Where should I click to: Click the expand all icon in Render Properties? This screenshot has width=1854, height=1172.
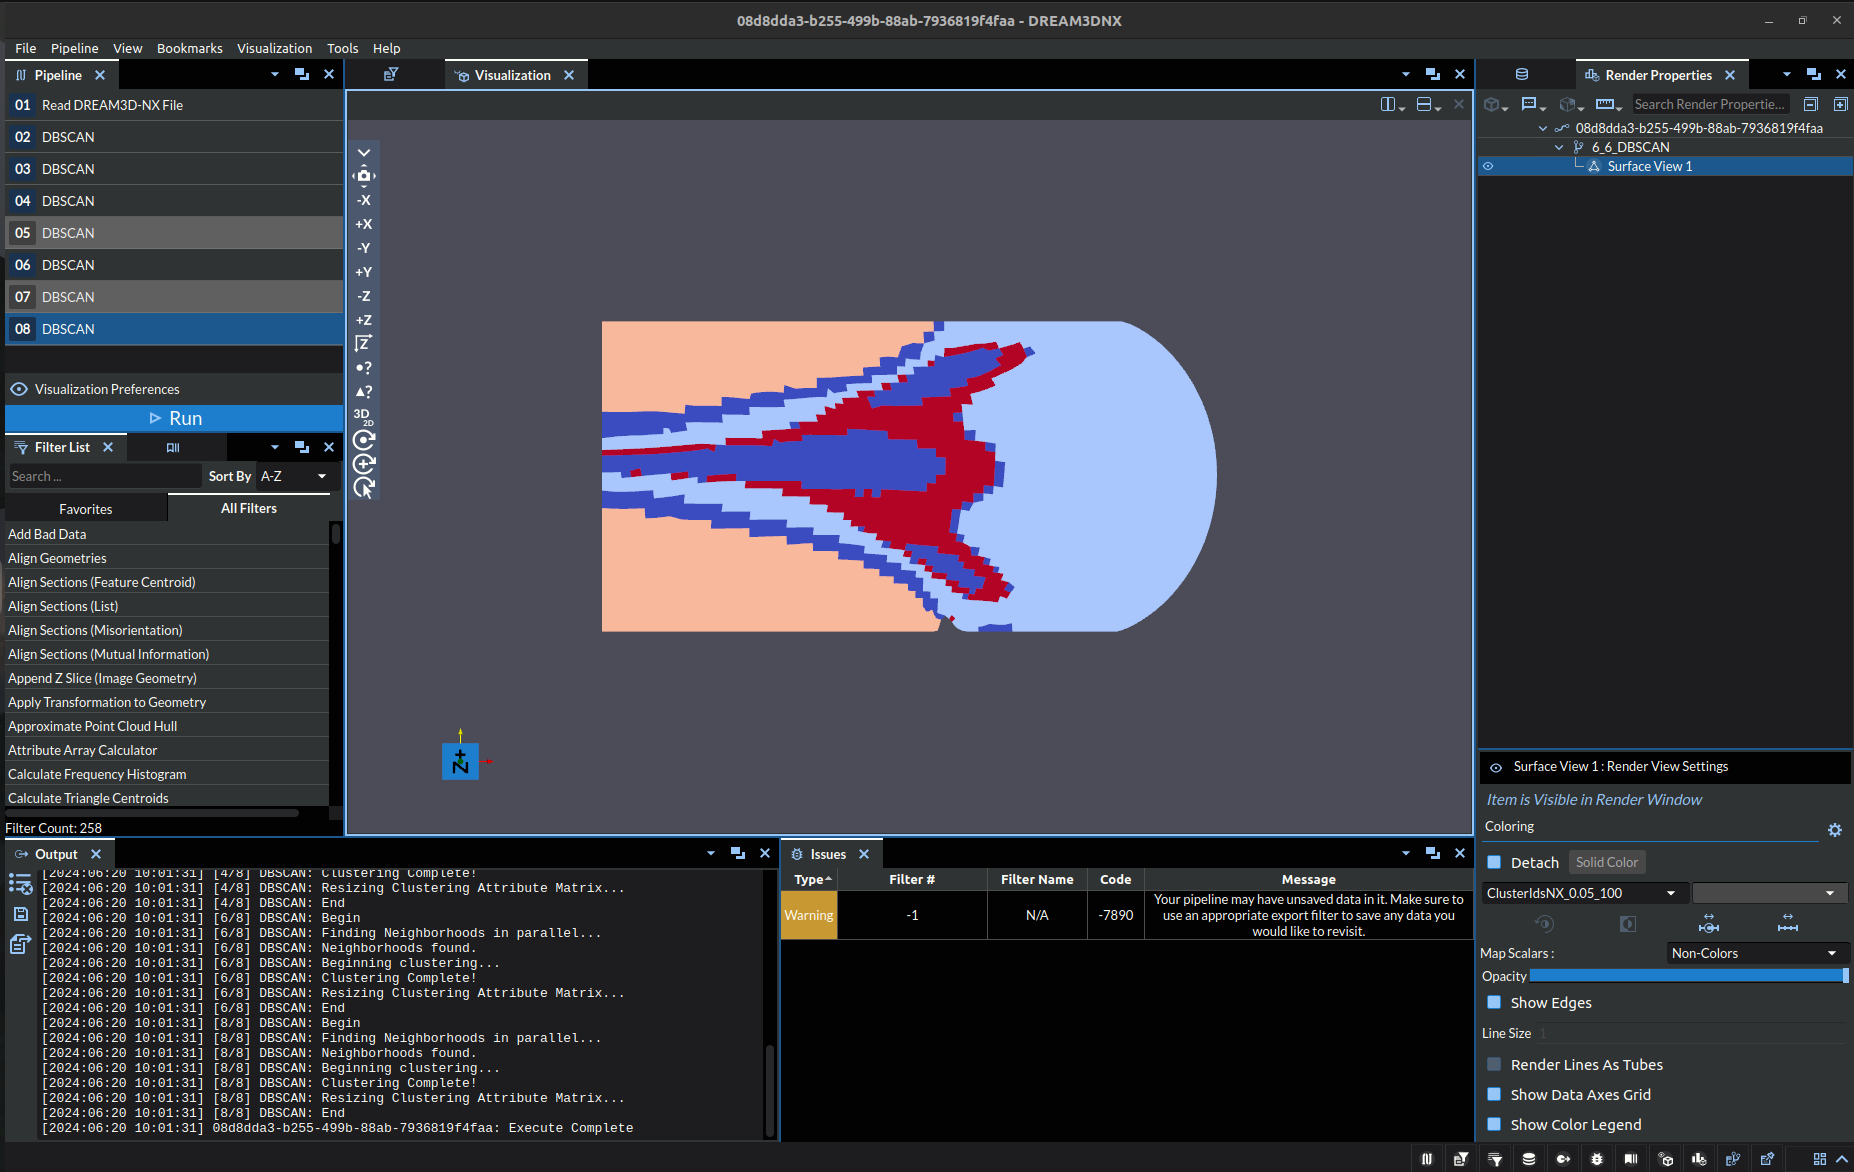pyautogui.click(x=1840, y=104)
